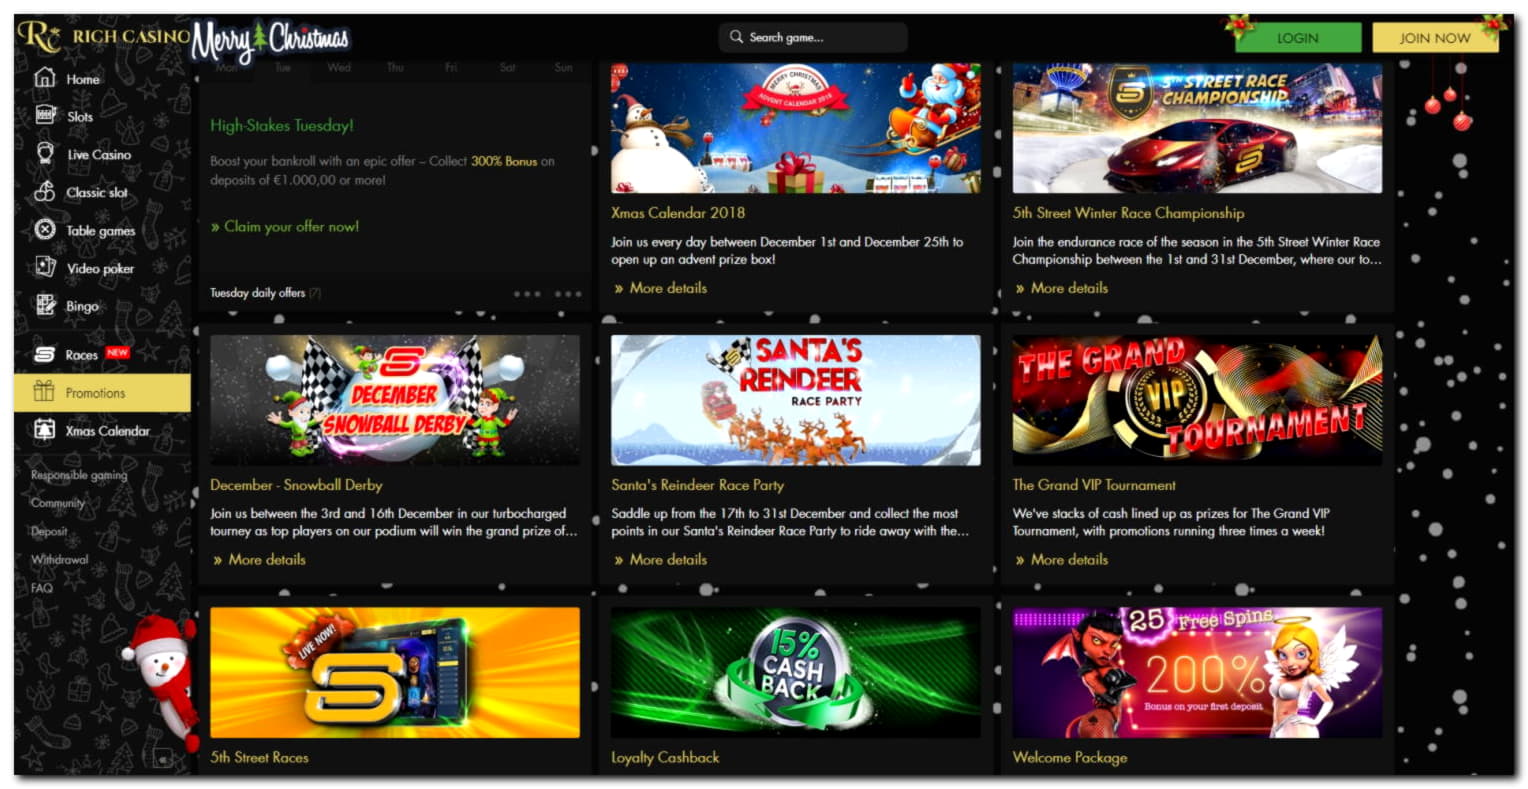Open Races via the 5th Street icon
This screenshot has height=789, width=1528.
pyautogui.click(x=45, y=354)
